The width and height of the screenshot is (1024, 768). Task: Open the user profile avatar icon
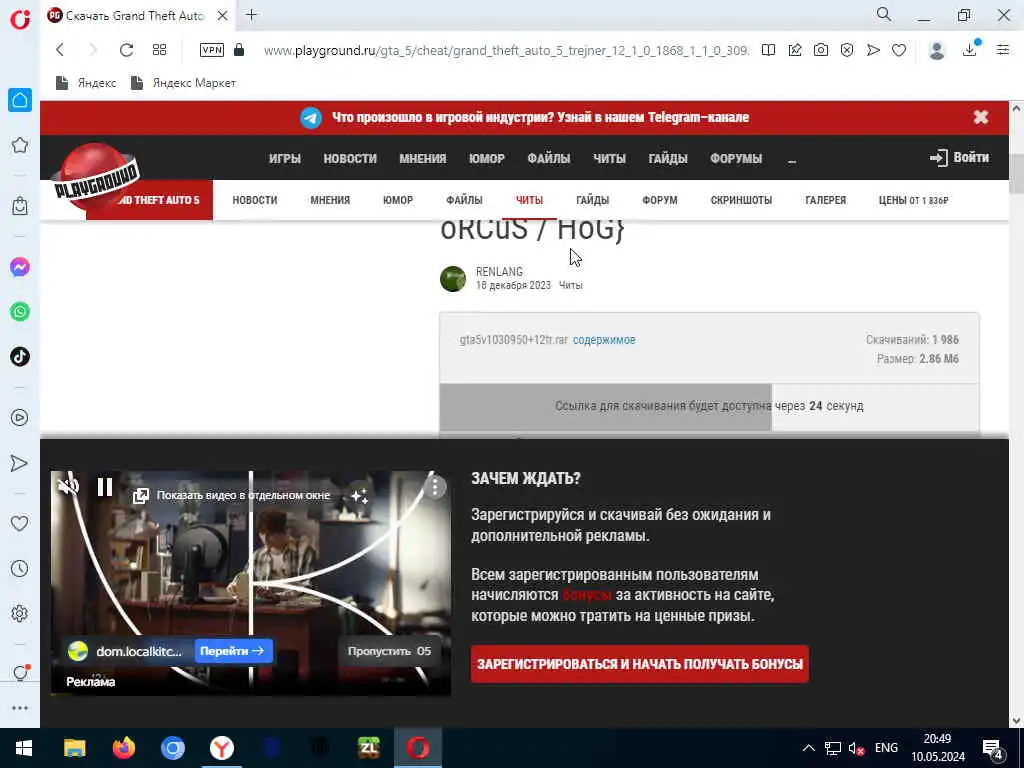click(x=937, y=50)
